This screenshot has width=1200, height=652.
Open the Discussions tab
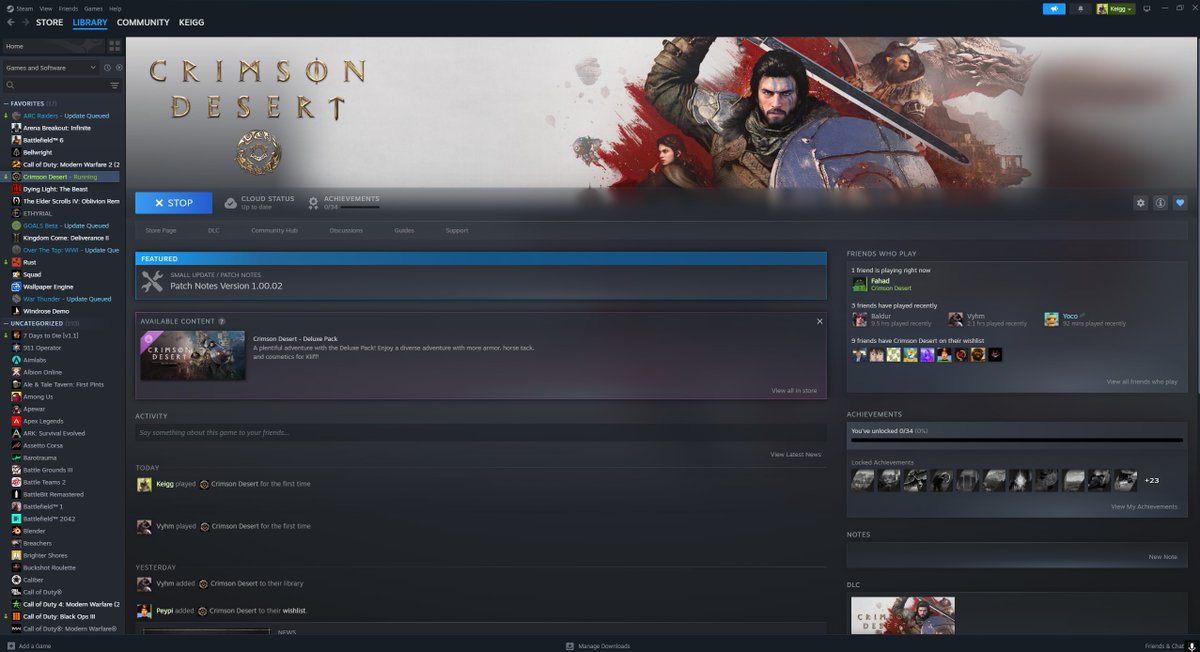[x=346, y=231]
